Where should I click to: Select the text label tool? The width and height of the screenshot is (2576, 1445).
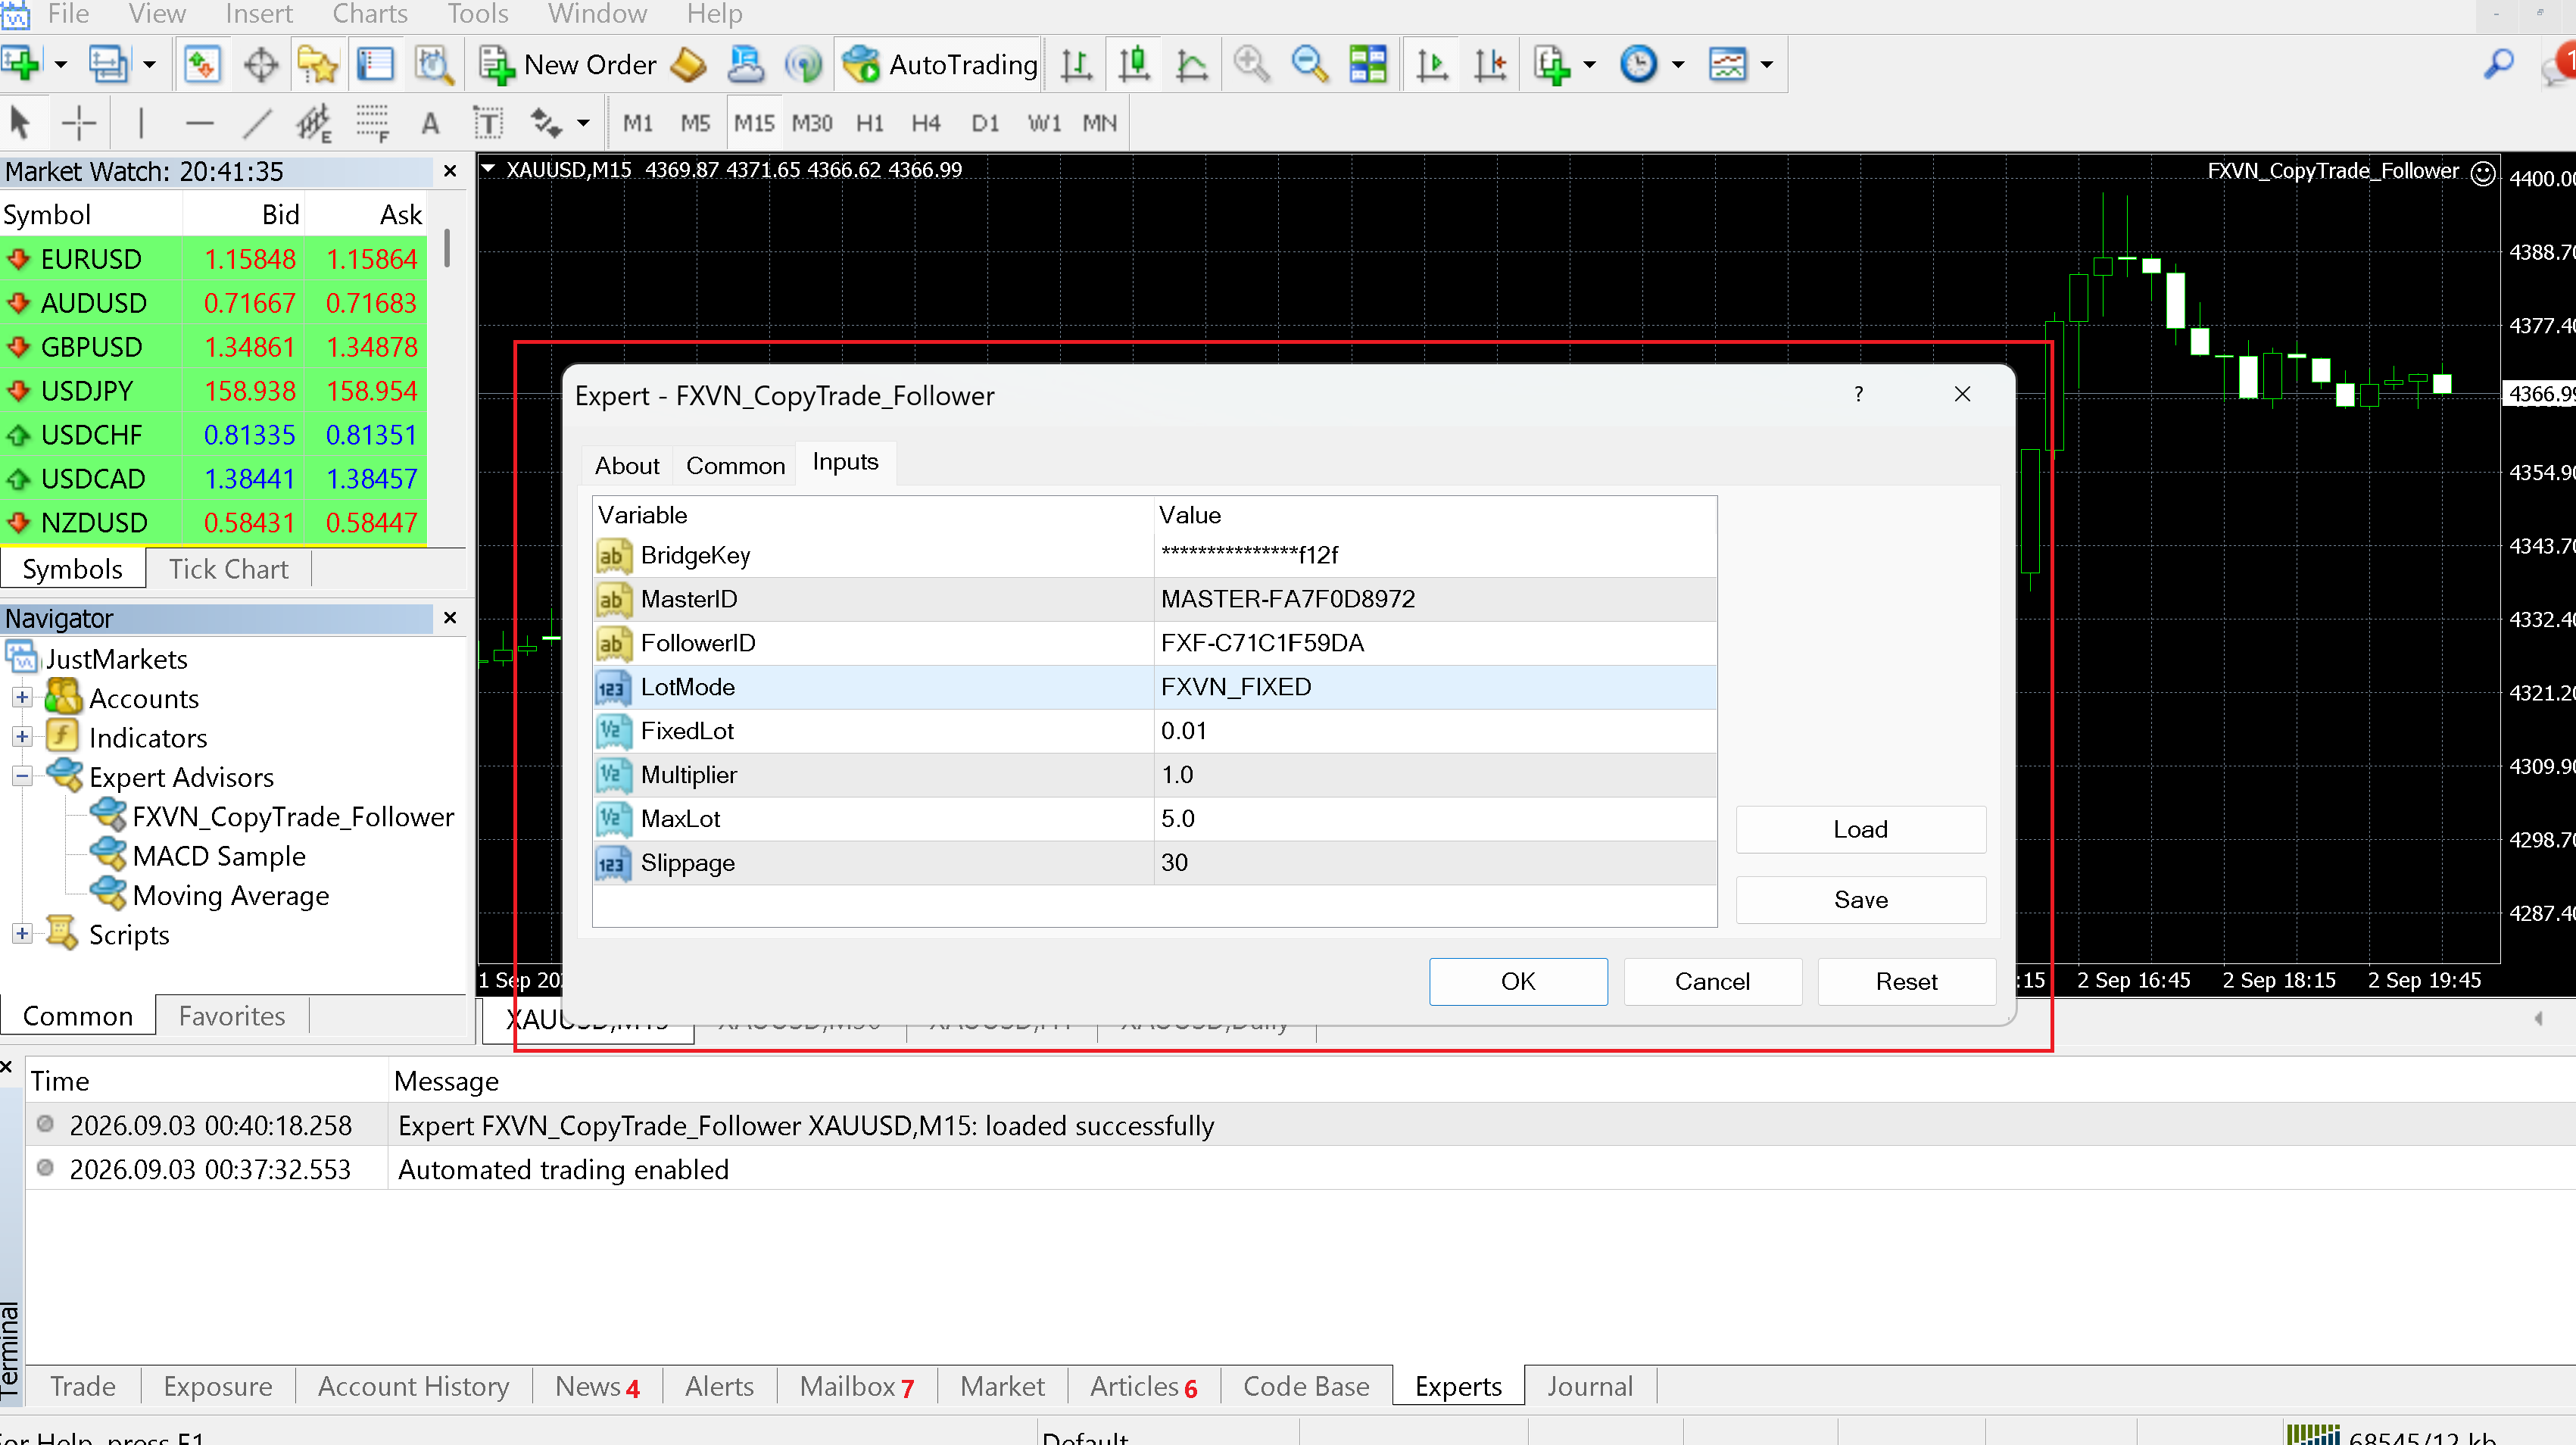tap(430, 123)
